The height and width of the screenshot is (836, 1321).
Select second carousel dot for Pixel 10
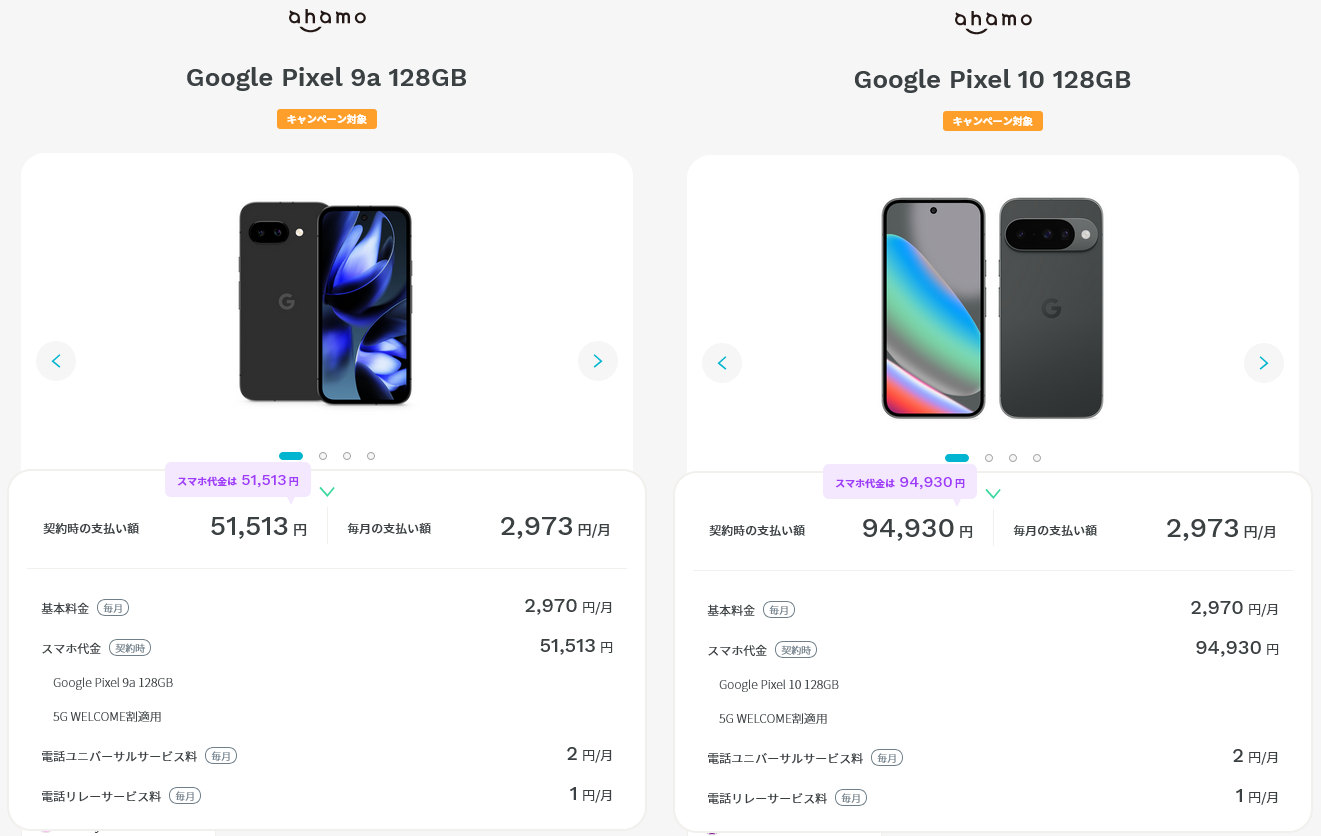(x=989, y=458)
